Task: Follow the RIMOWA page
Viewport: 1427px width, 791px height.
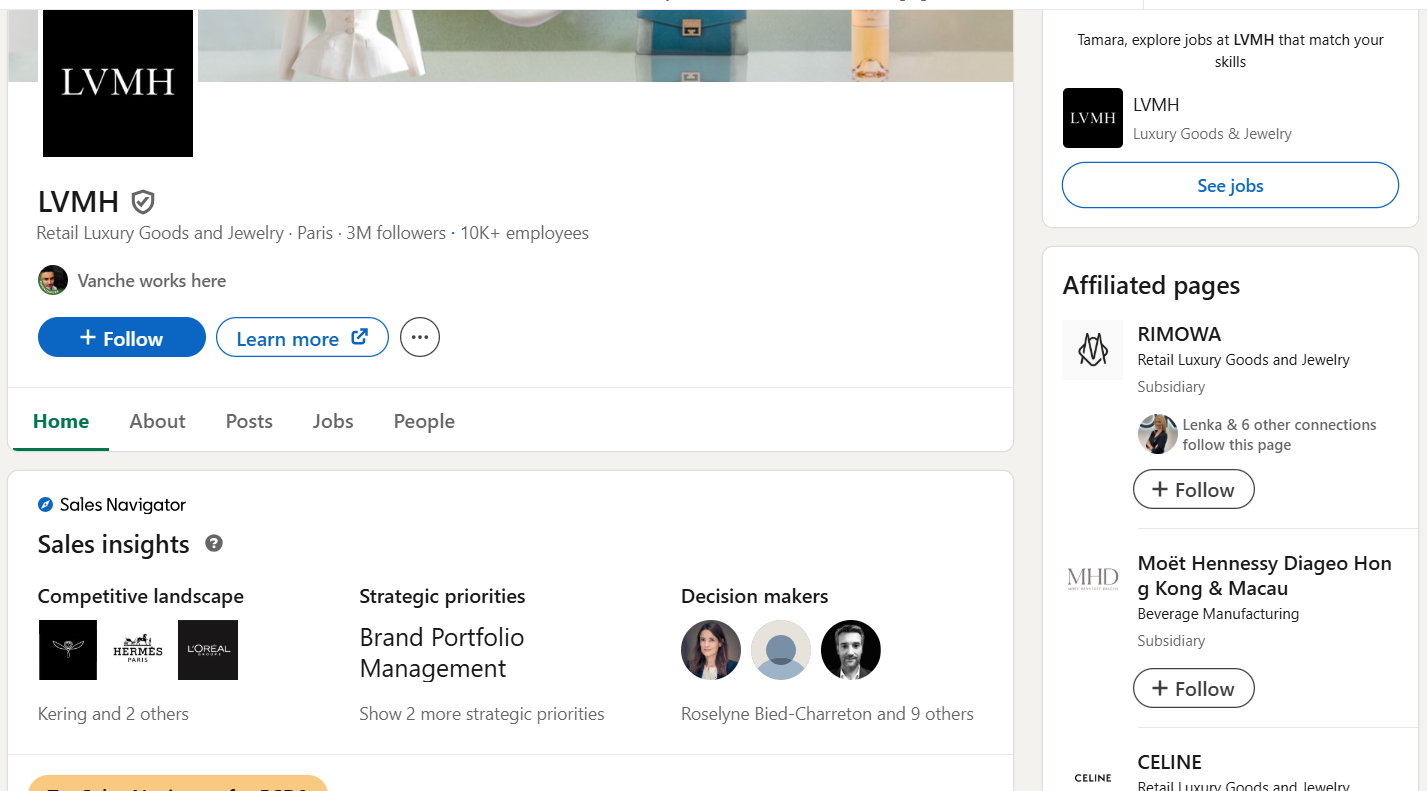Action: coord(1193,489)
